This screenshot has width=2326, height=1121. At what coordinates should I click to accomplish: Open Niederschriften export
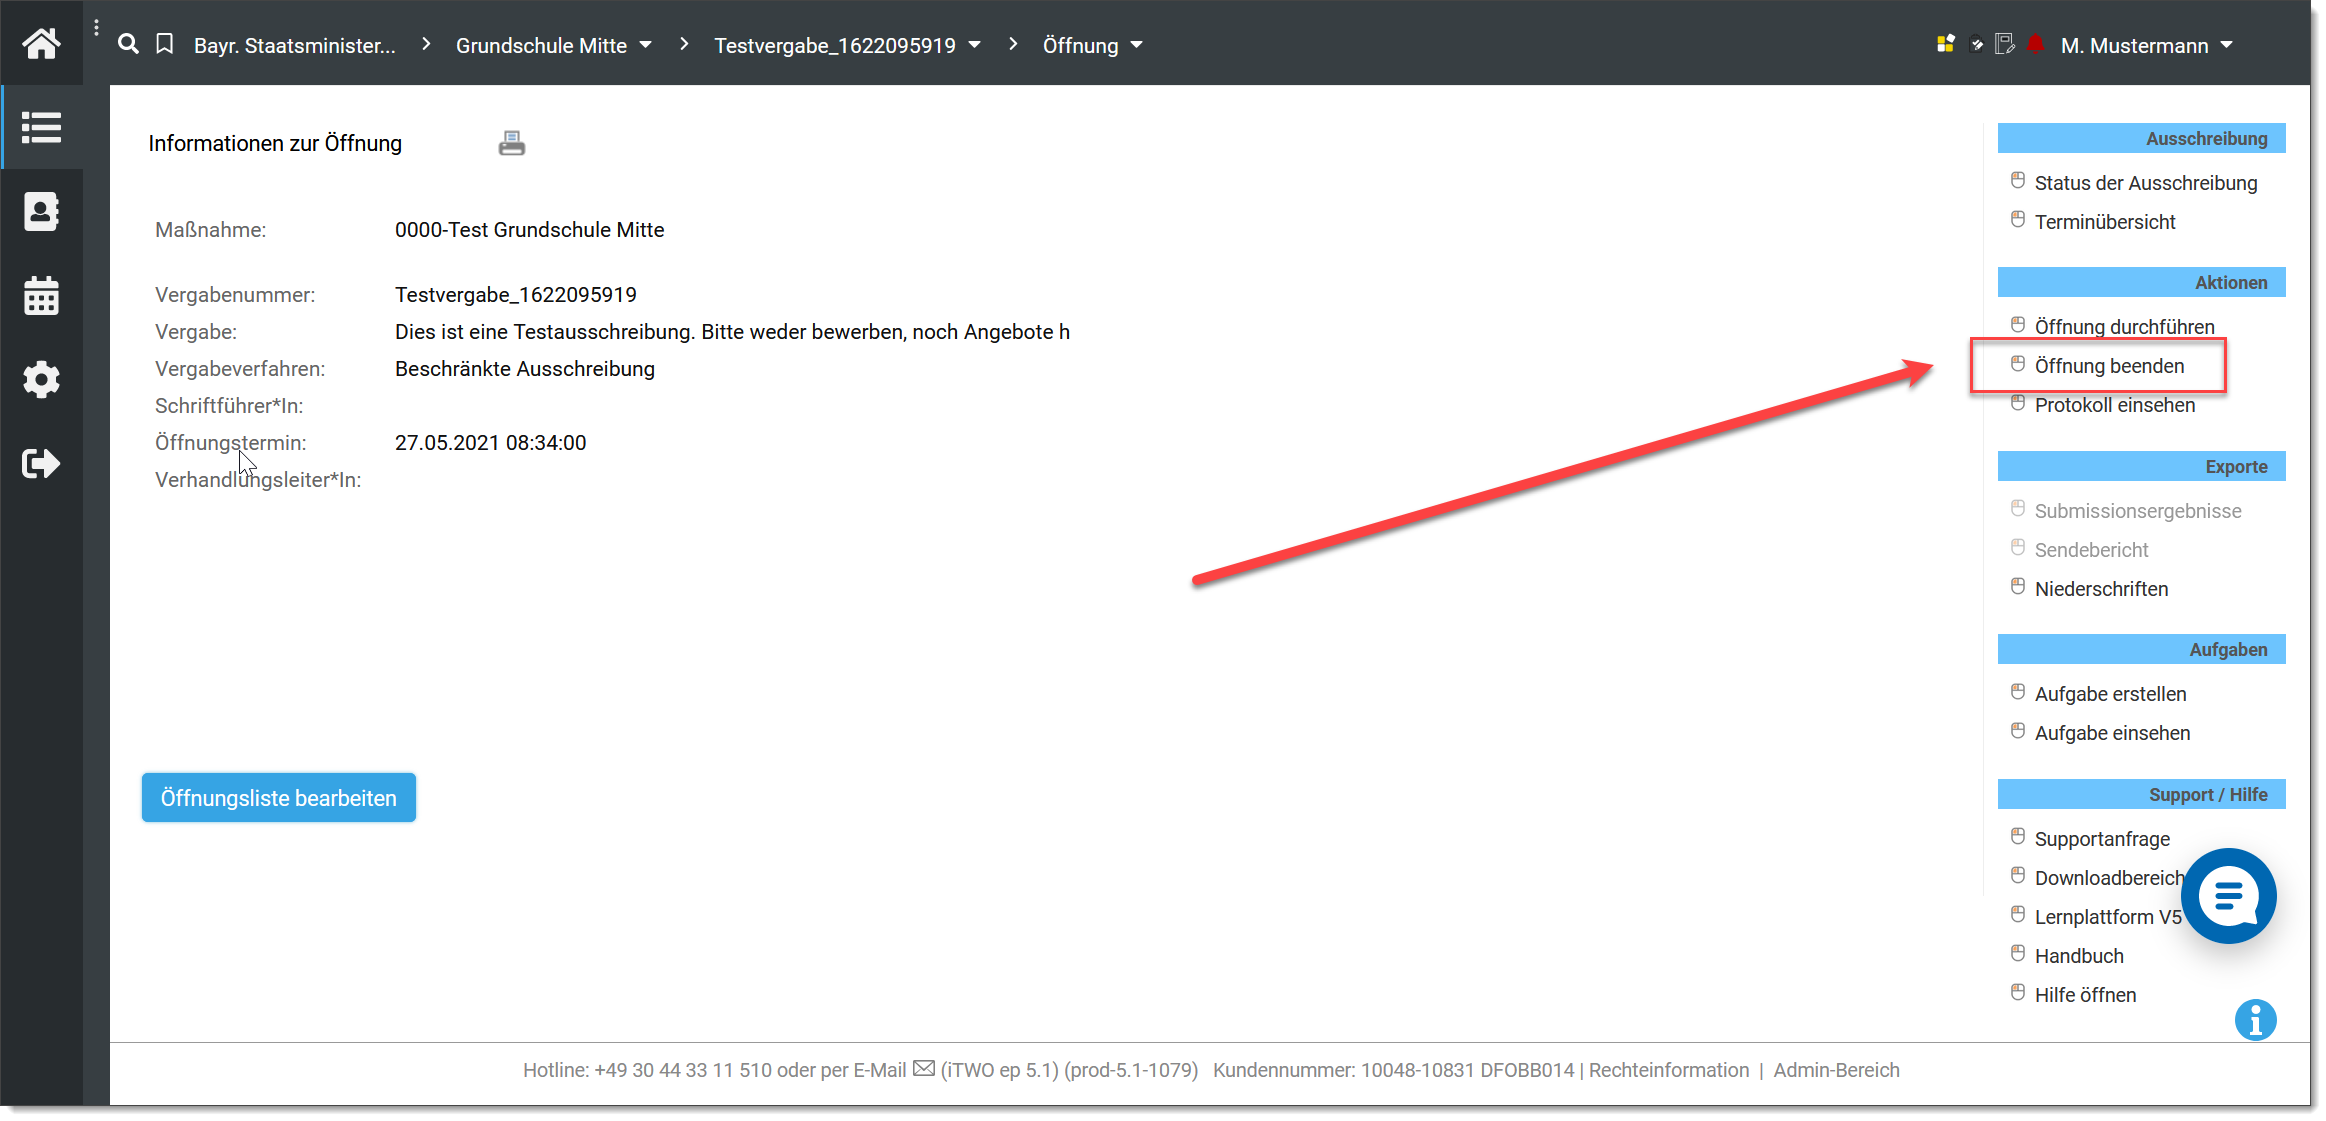(x=2101, y=589)
